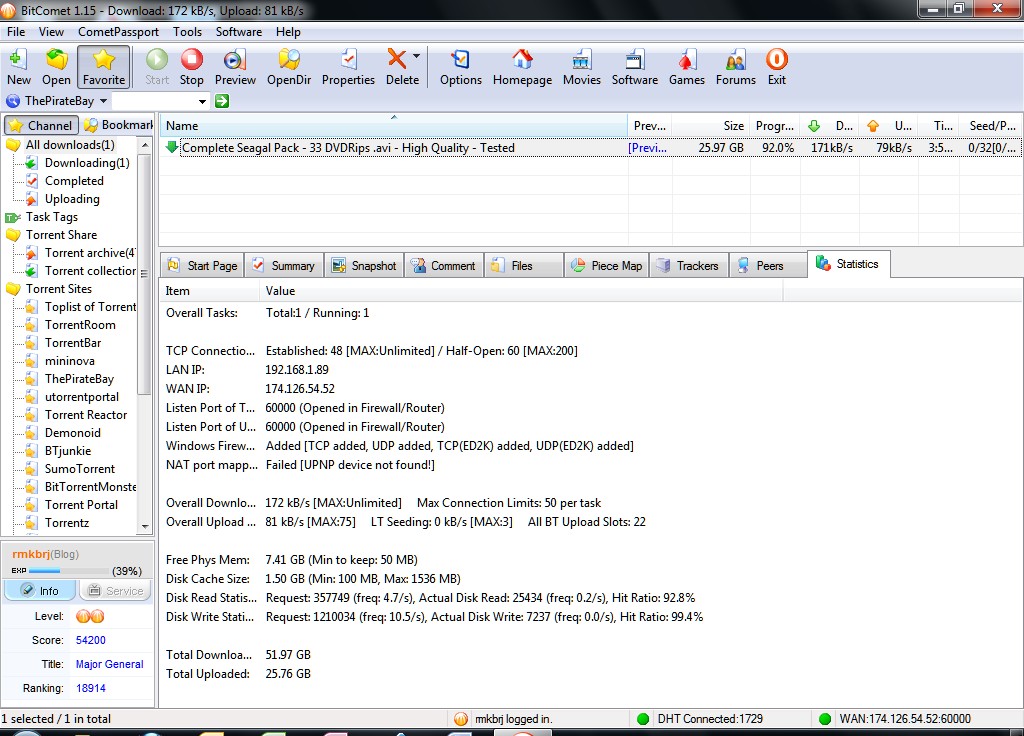Sort the task list by Name column
This screenshot has height=736, width=1024.
pyautogui.click(x=393, y=125)
